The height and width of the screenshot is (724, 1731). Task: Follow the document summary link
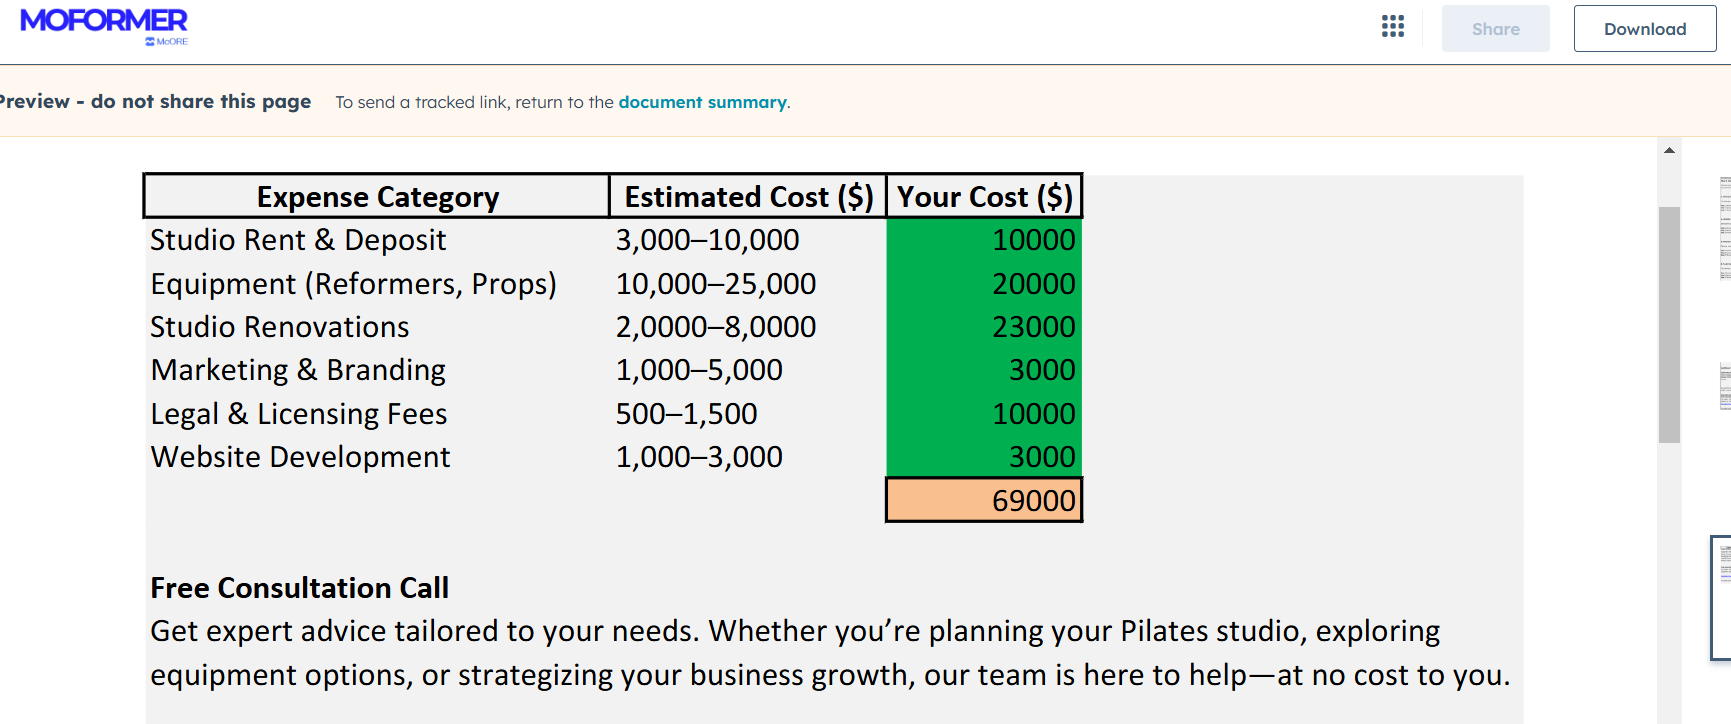tap(702, 102)
